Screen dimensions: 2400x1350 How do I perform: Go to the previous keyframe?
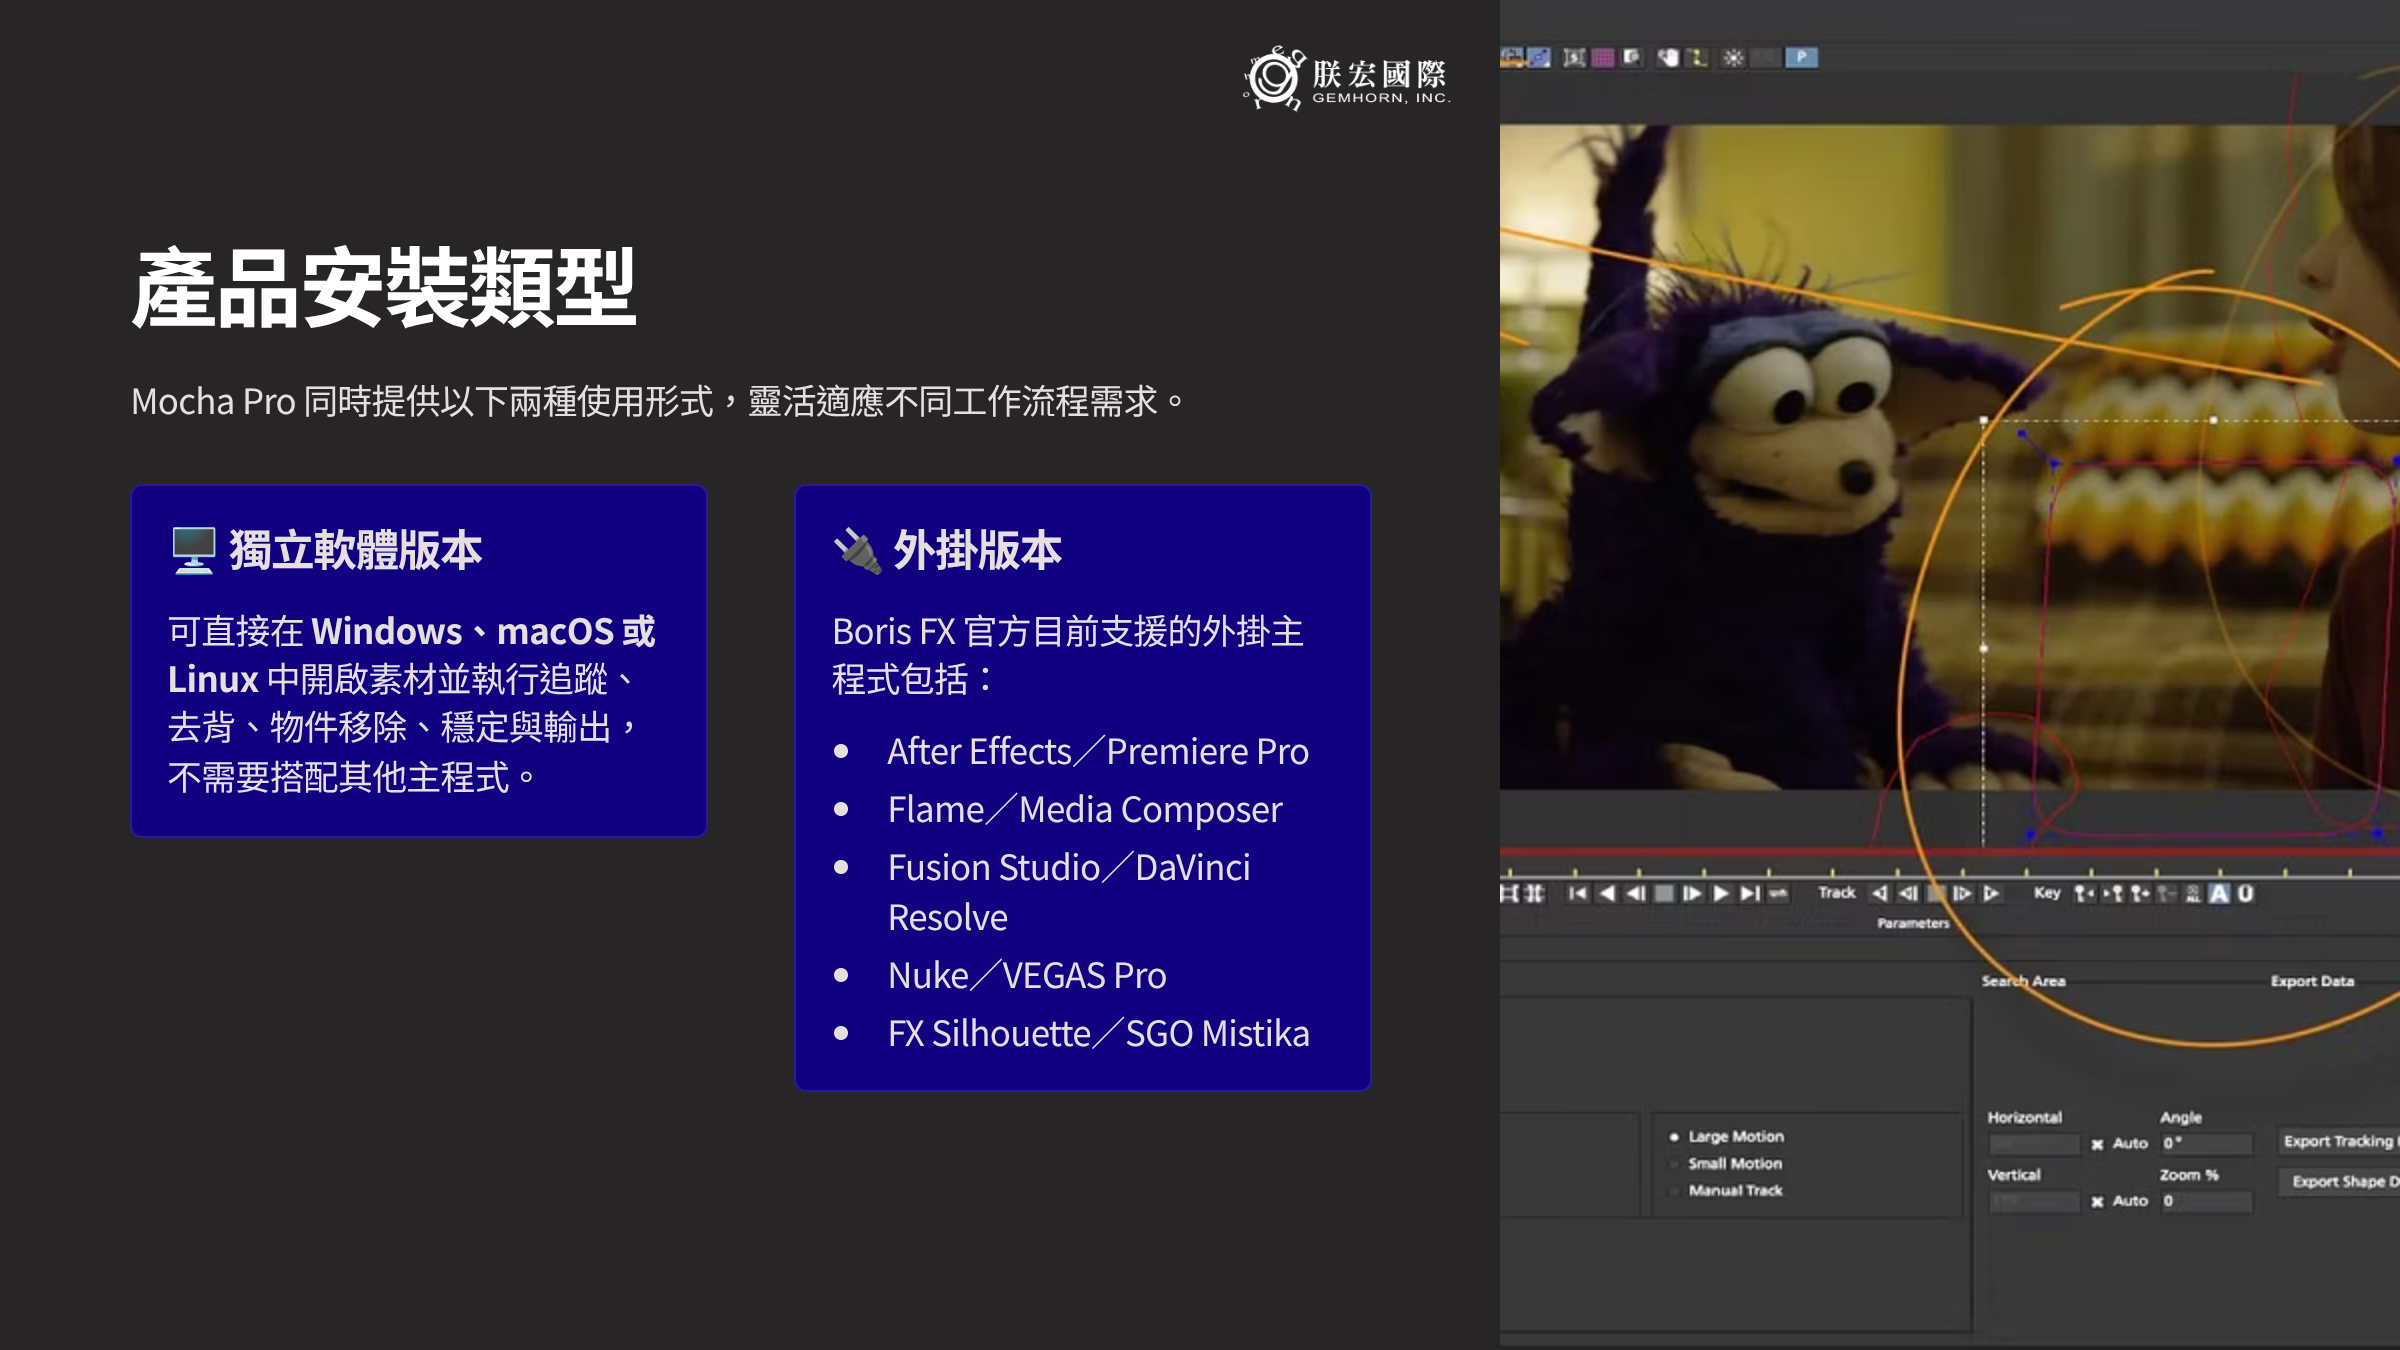(2084, 893)
